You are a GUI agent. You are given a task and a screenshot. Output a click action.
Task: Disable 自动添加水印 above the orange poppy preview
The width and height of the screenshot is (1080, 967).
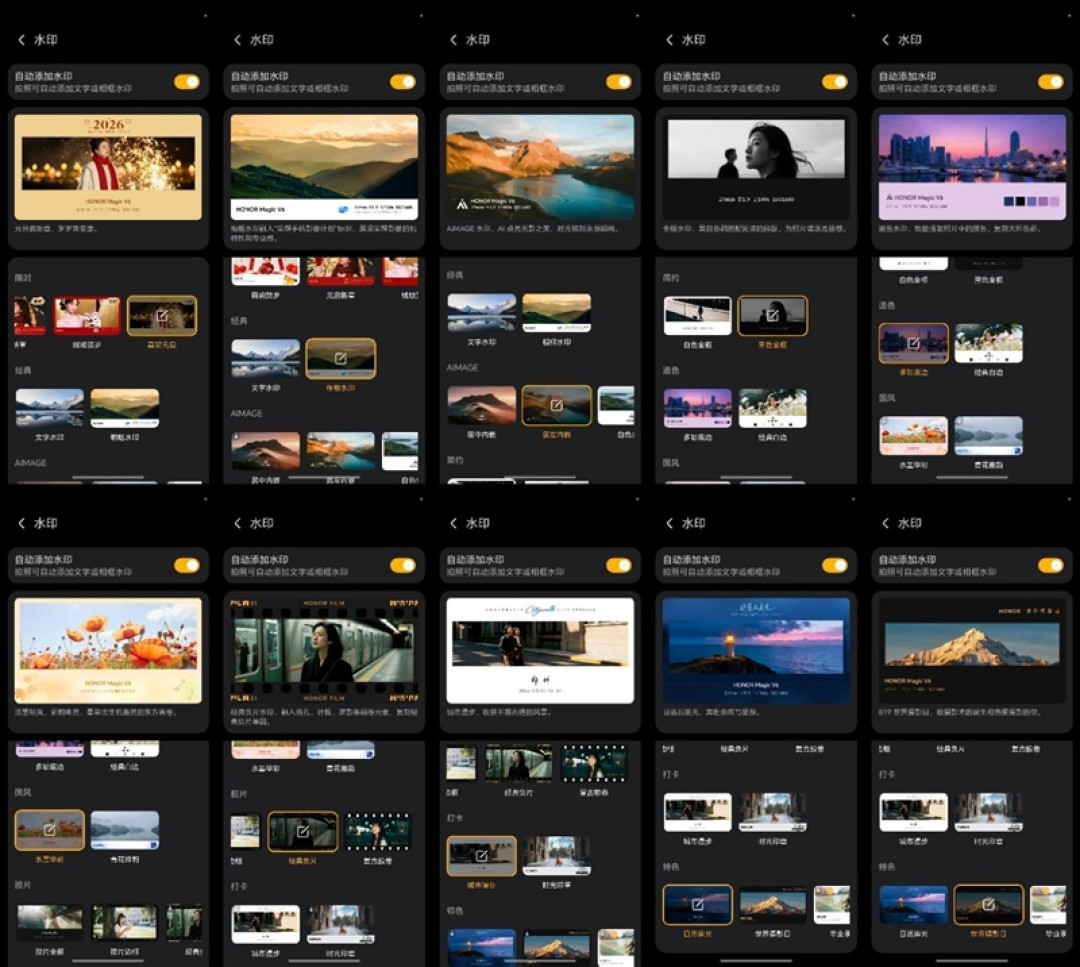click(x=187, y=565)
